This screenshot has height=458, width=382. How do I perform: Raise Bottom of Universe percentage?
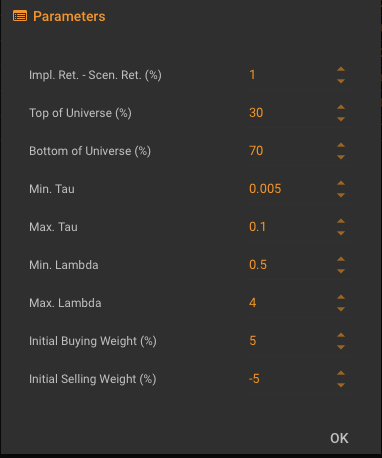coord(341,145)
